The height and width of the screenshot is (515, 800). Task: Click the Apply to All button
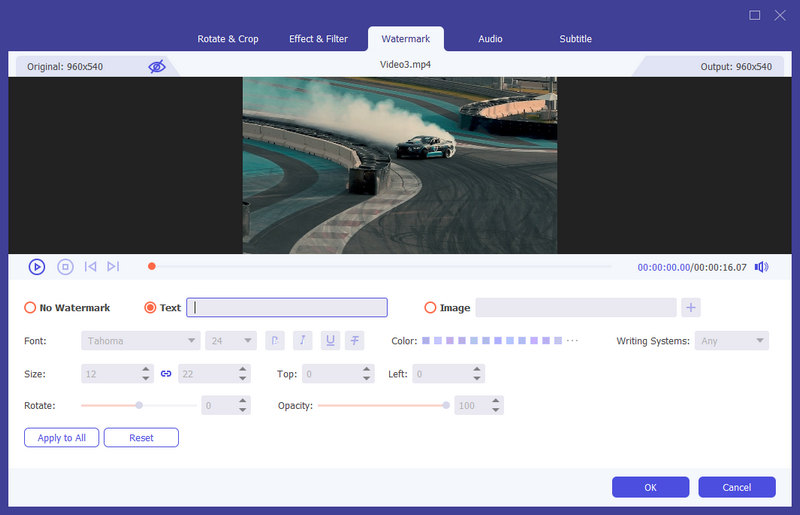click(x=61, y=438)
